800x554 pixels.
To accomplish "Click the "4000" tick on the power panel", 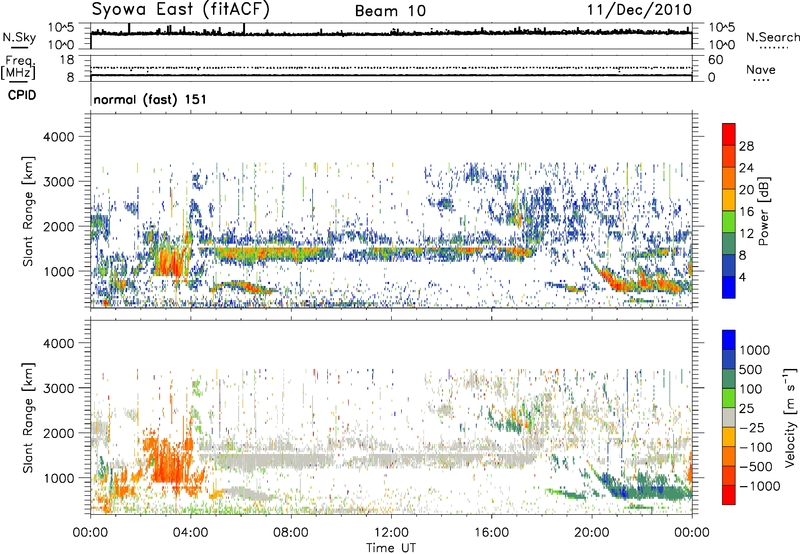I will click(x=58, y=137).
